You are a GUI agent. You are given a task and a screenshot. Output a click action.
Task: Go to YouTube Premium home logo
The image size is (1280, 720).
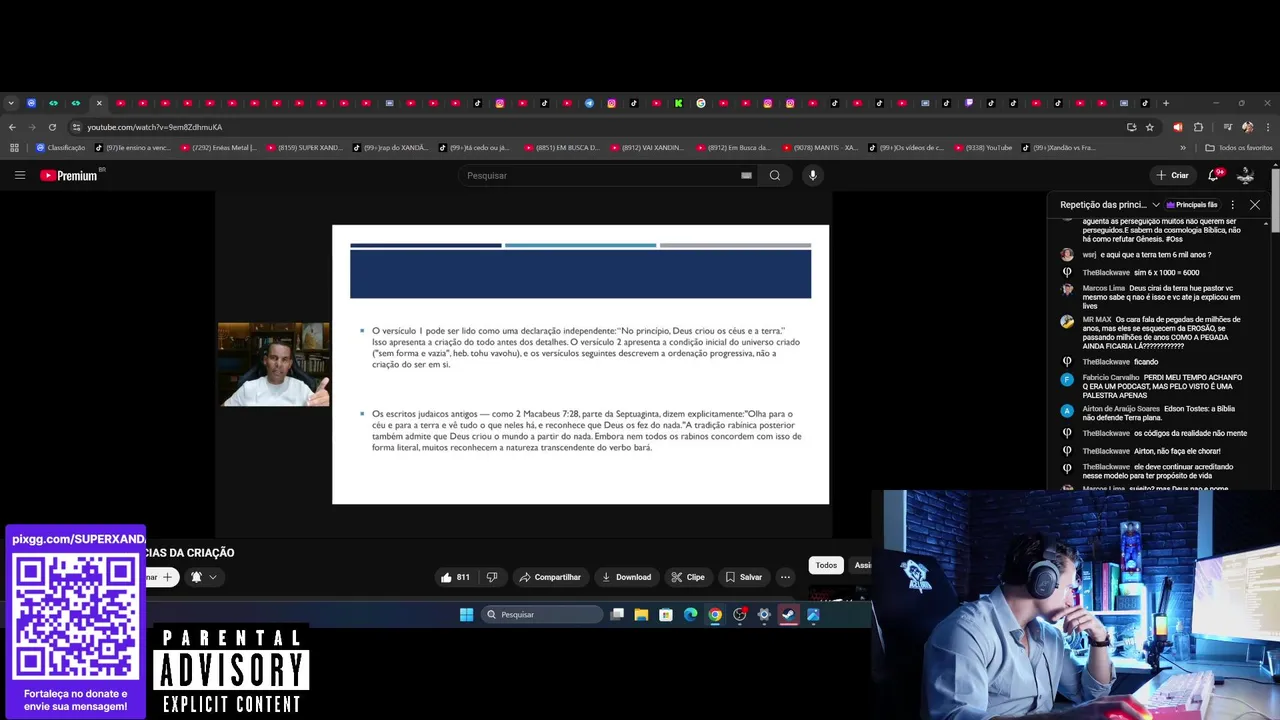coord(69,175)
